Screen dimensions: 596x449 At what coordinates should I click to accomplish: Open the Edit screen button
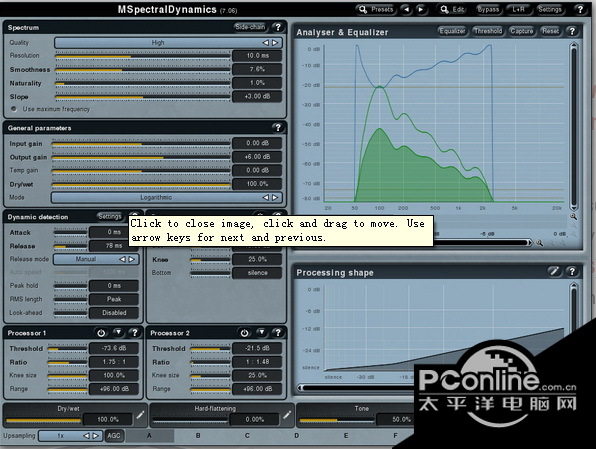[452, 10]
